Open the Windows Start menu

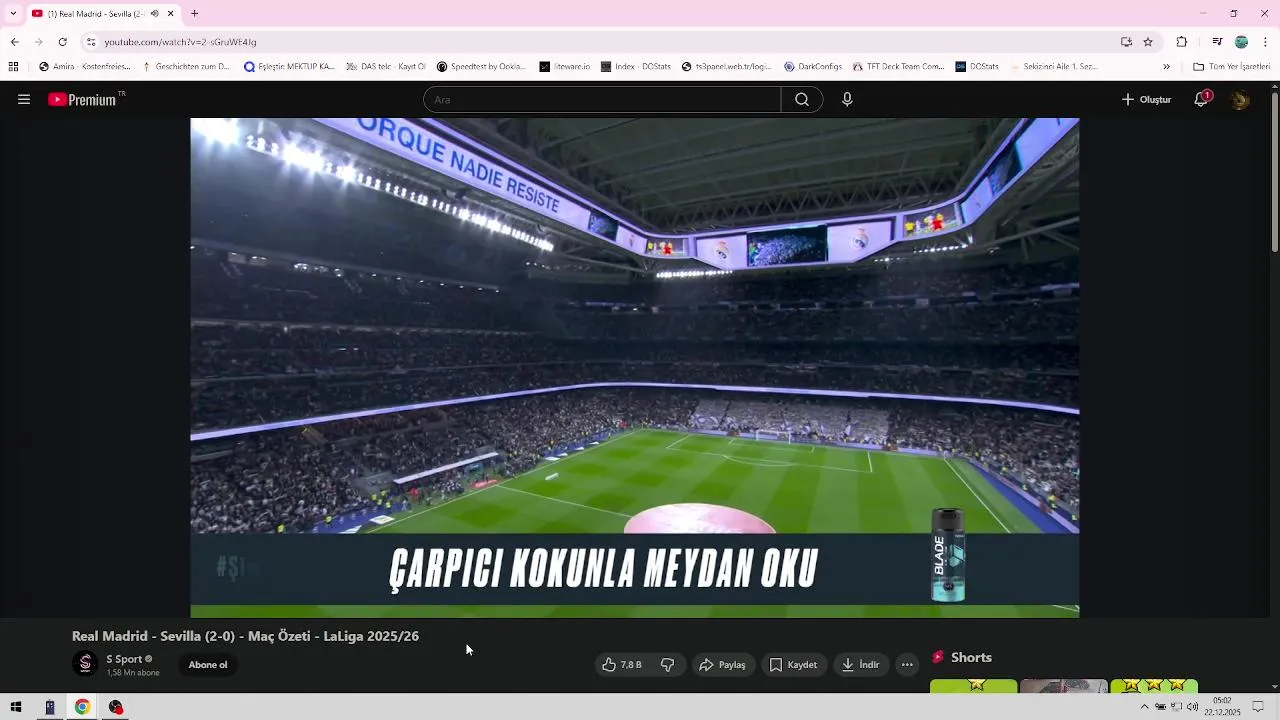coord(16,707)
